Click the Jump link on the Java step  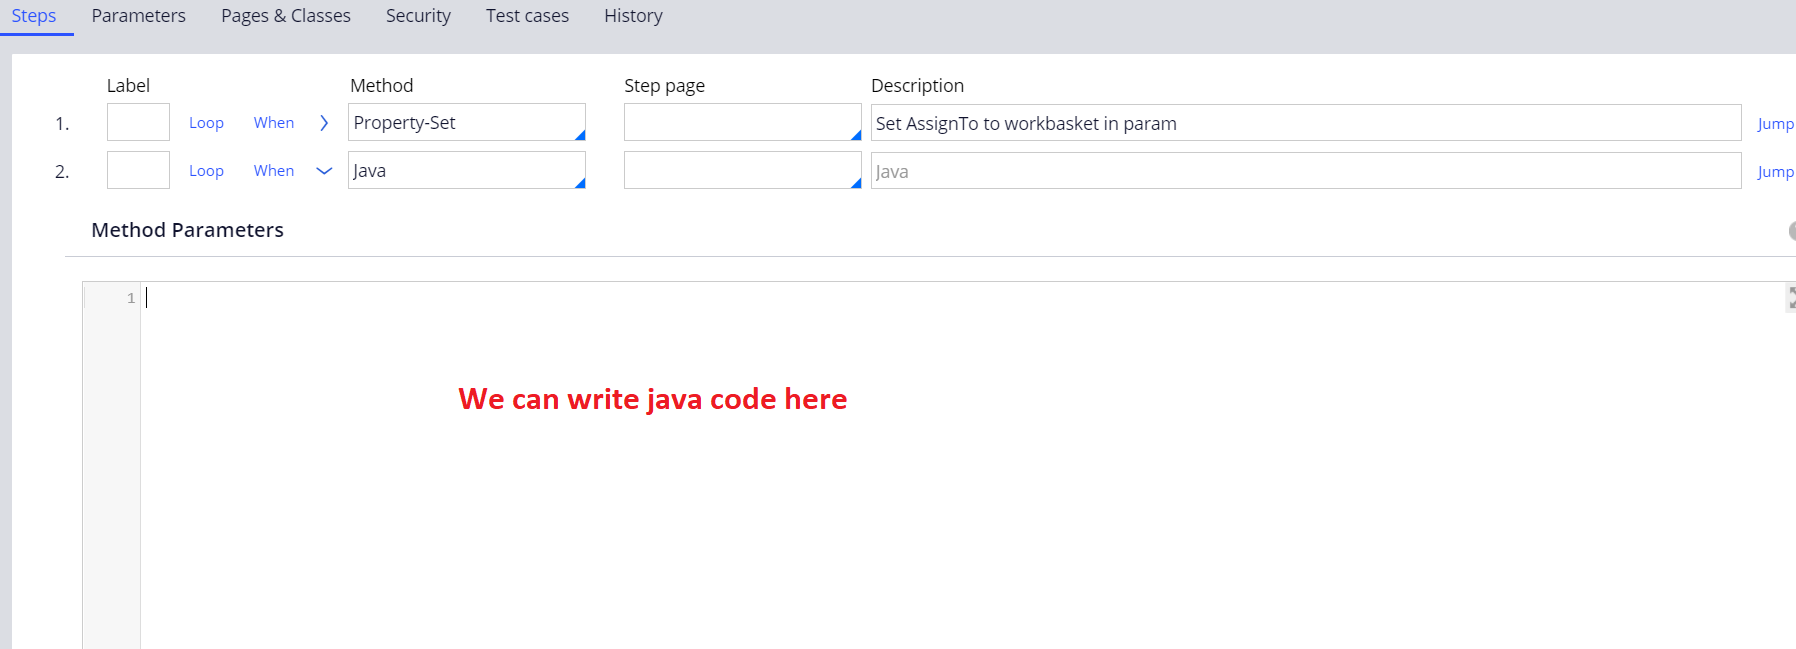1775,172
